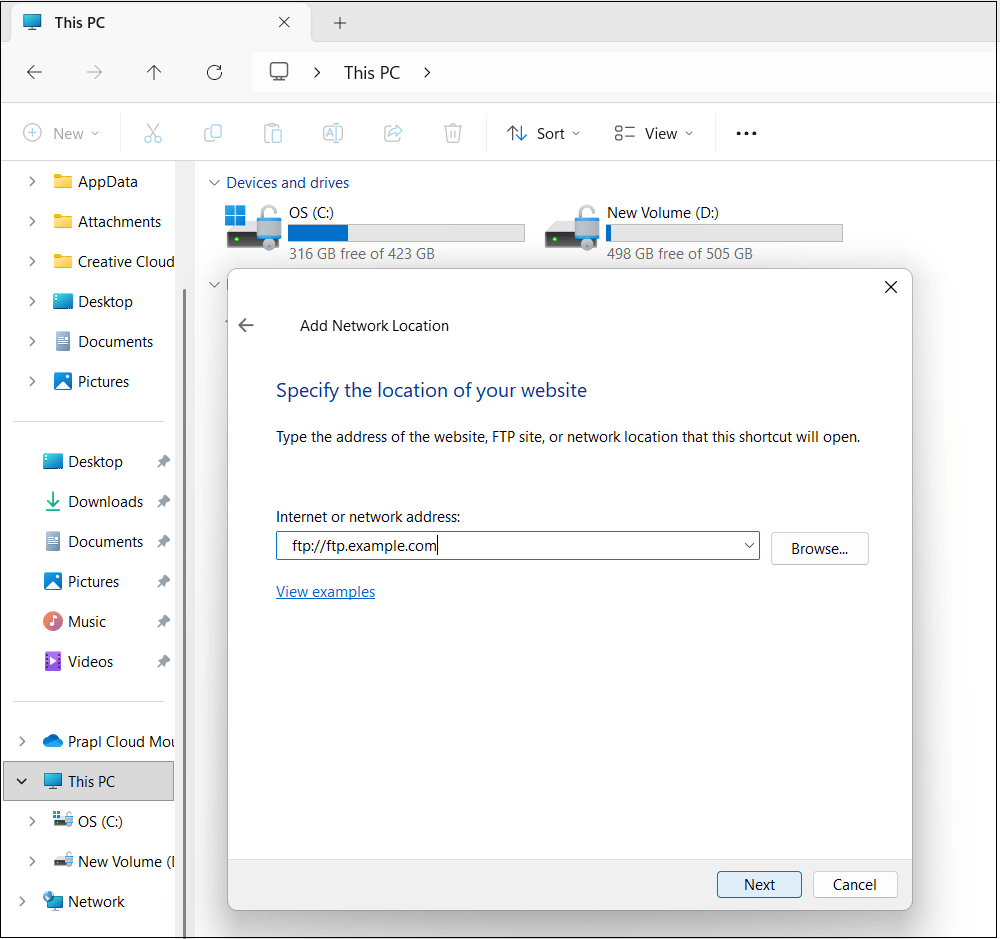The image size is (1000, 939).
Task: Click the New Volume (D:) storage bar
Action: (x=724, y=233)
